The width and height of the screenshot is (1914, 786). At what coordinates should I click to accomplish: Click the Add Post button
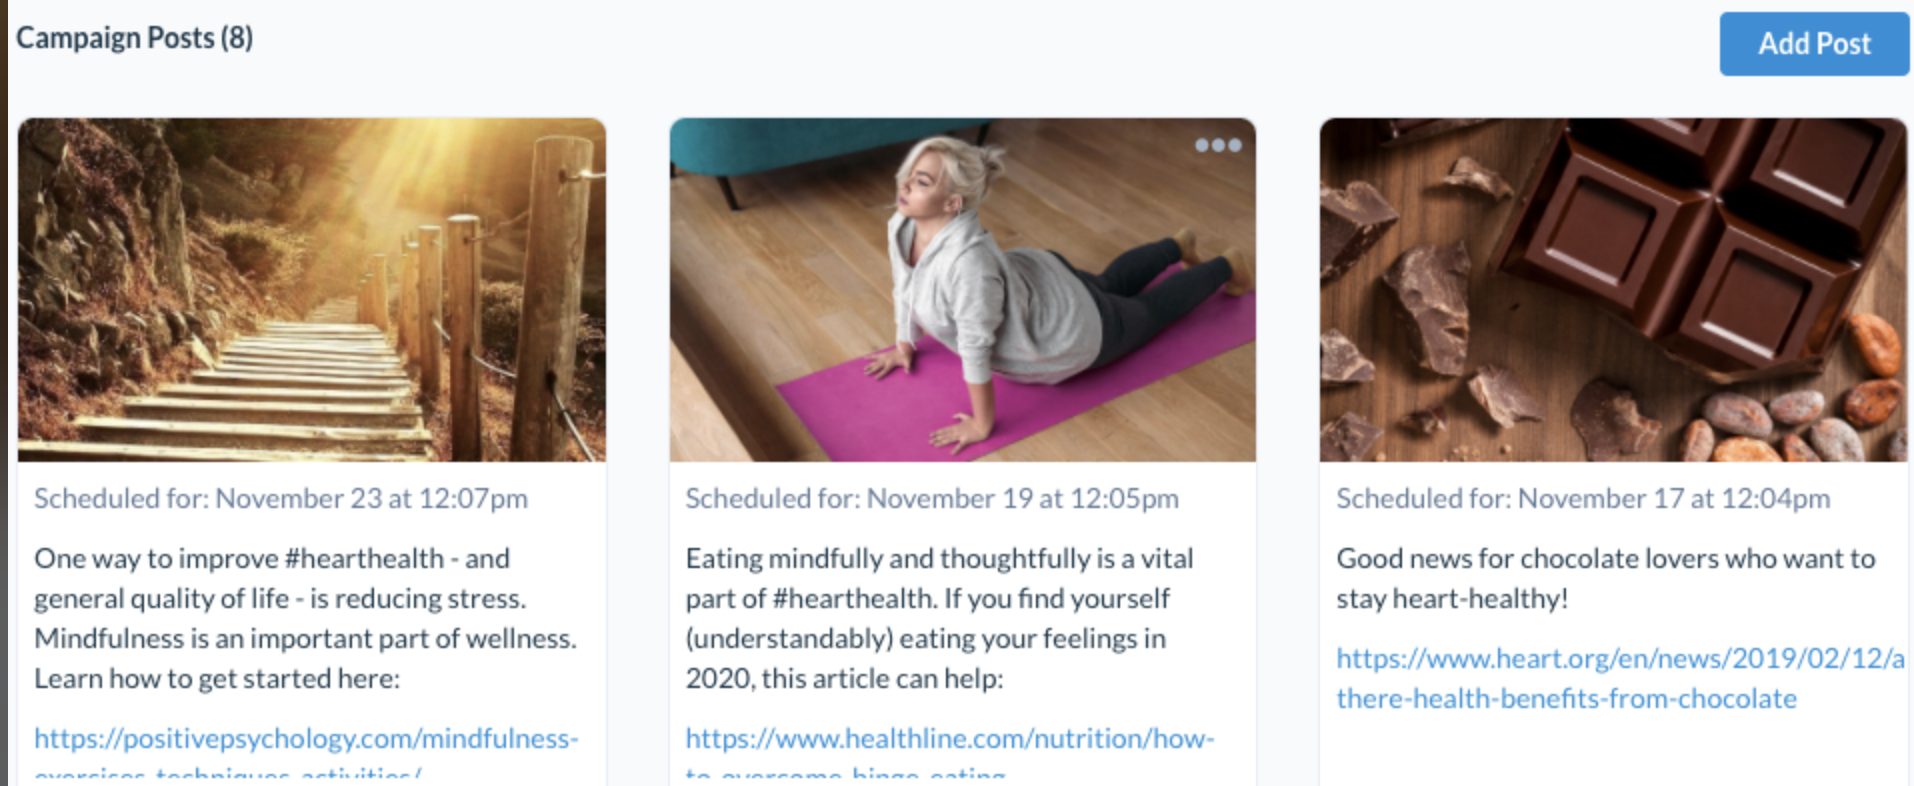(1813, 44)
